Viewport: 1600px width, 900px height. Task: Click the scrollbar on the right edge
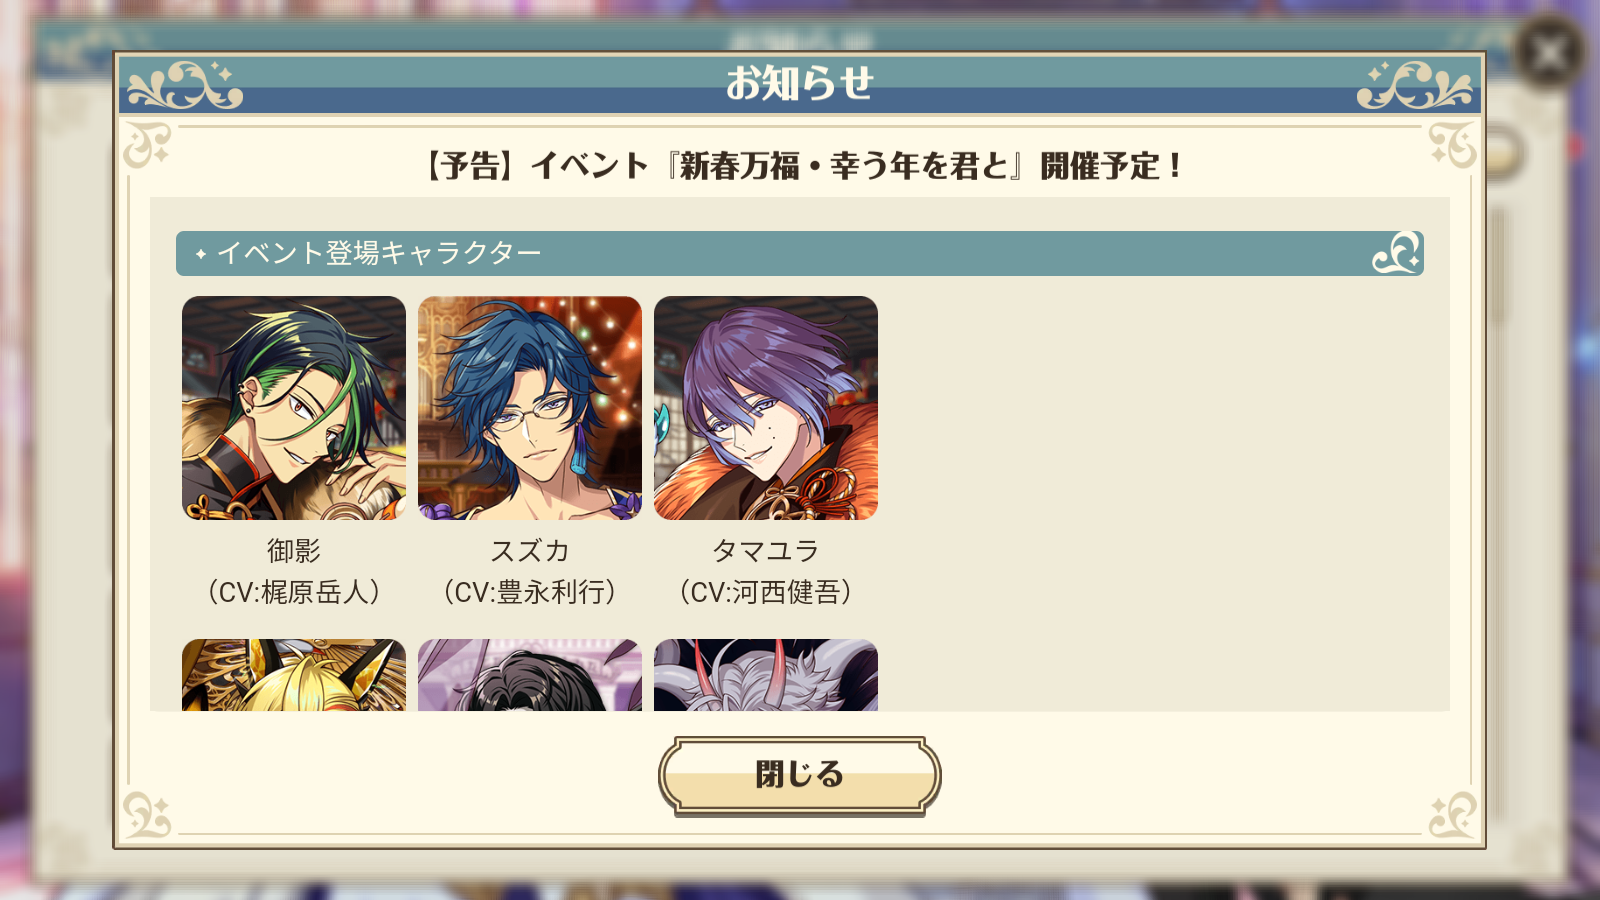tap(1496, 265)
